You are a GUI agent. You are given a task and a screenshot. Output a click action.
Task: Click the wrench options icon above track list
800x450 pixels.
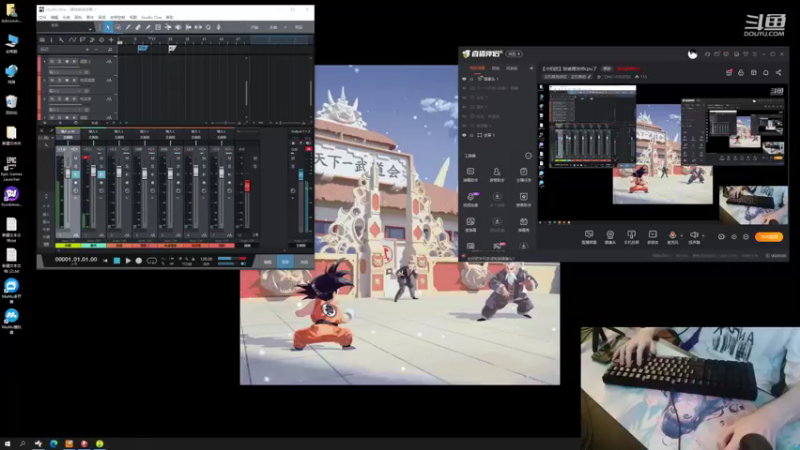click(x=61, y=40)
